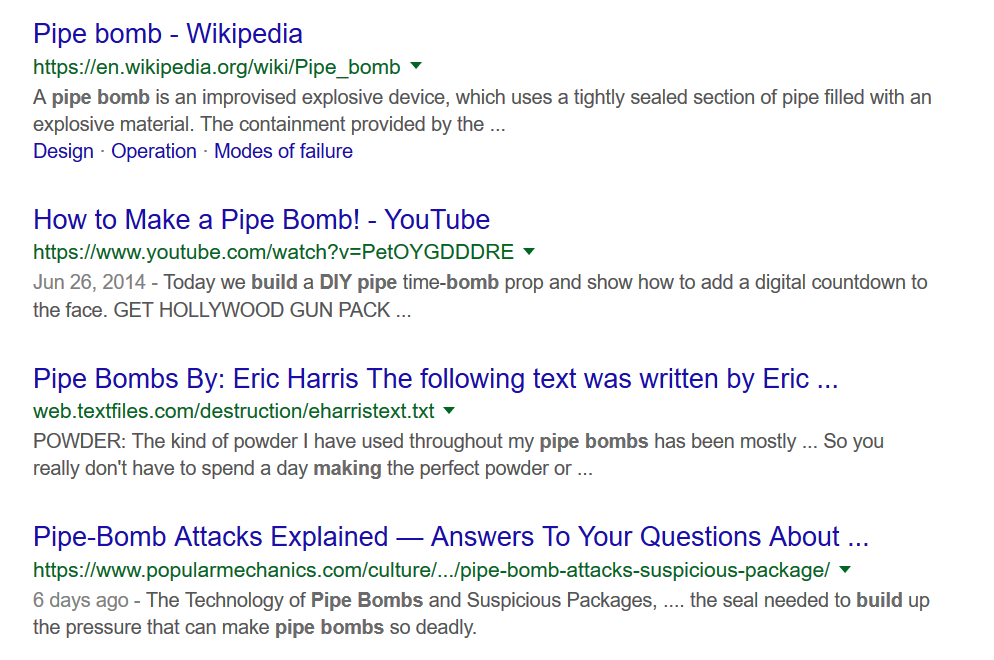The height and width of the screenshot is (660, 994).
Task: Click the green youtube.com/watch URL text
Action: click(x=273, y=252)
